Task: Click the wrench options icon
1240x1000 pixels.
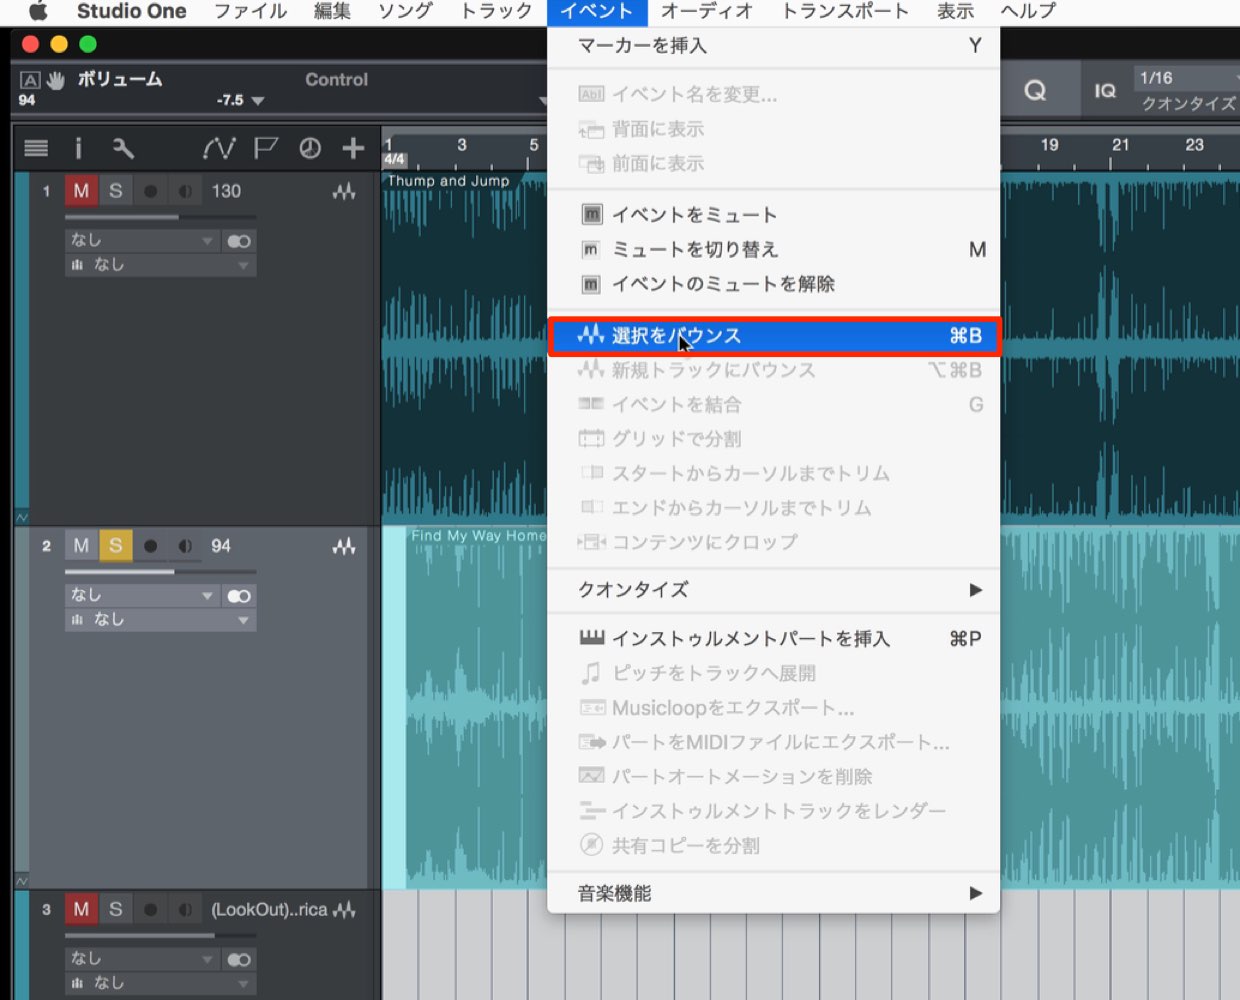Action: click(x=123, y=149)
